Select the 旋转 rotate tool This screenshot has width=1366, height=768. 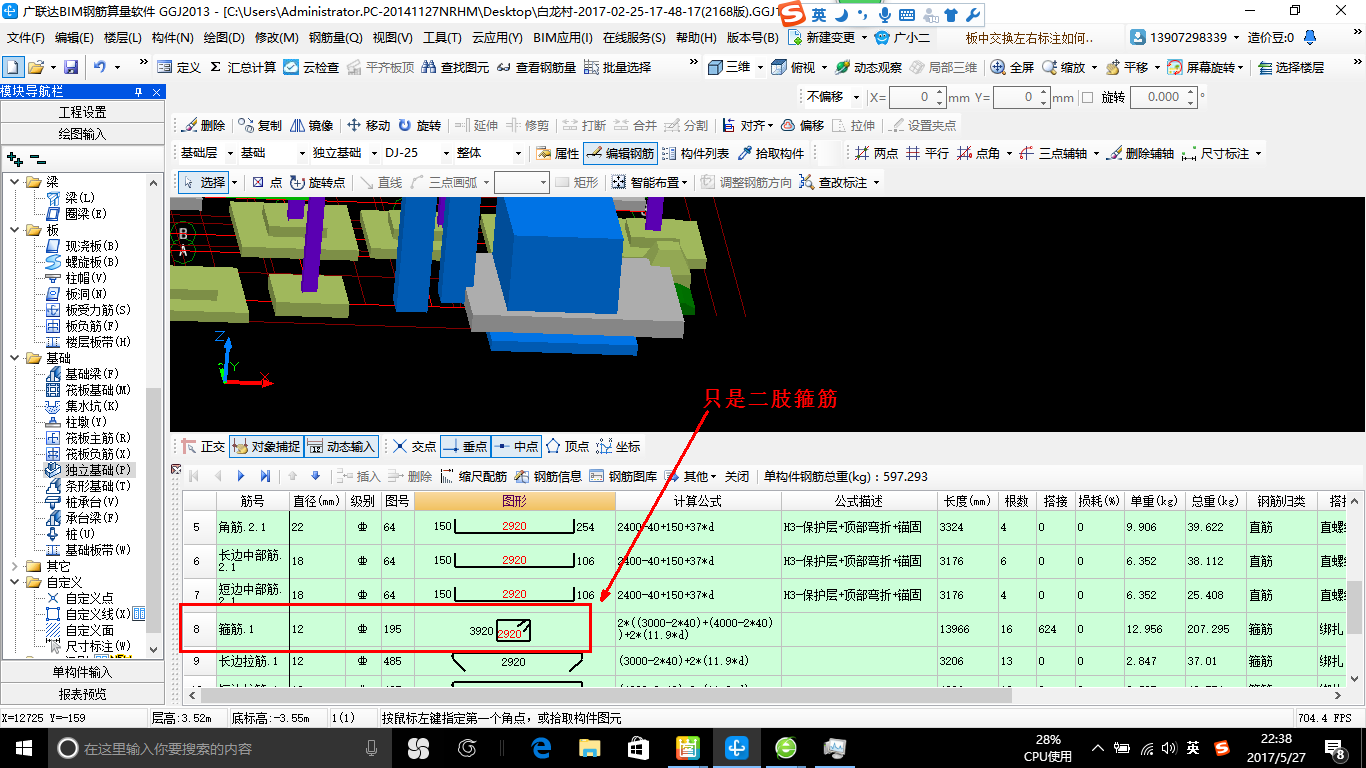point(419,125)
